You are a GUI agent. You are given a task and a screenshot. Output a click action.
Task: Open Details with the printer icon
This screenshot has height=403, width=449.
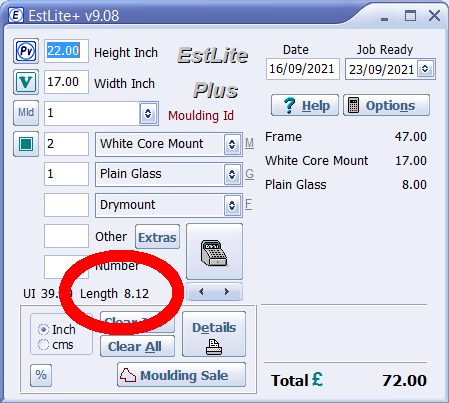click(x=214, y=334)
